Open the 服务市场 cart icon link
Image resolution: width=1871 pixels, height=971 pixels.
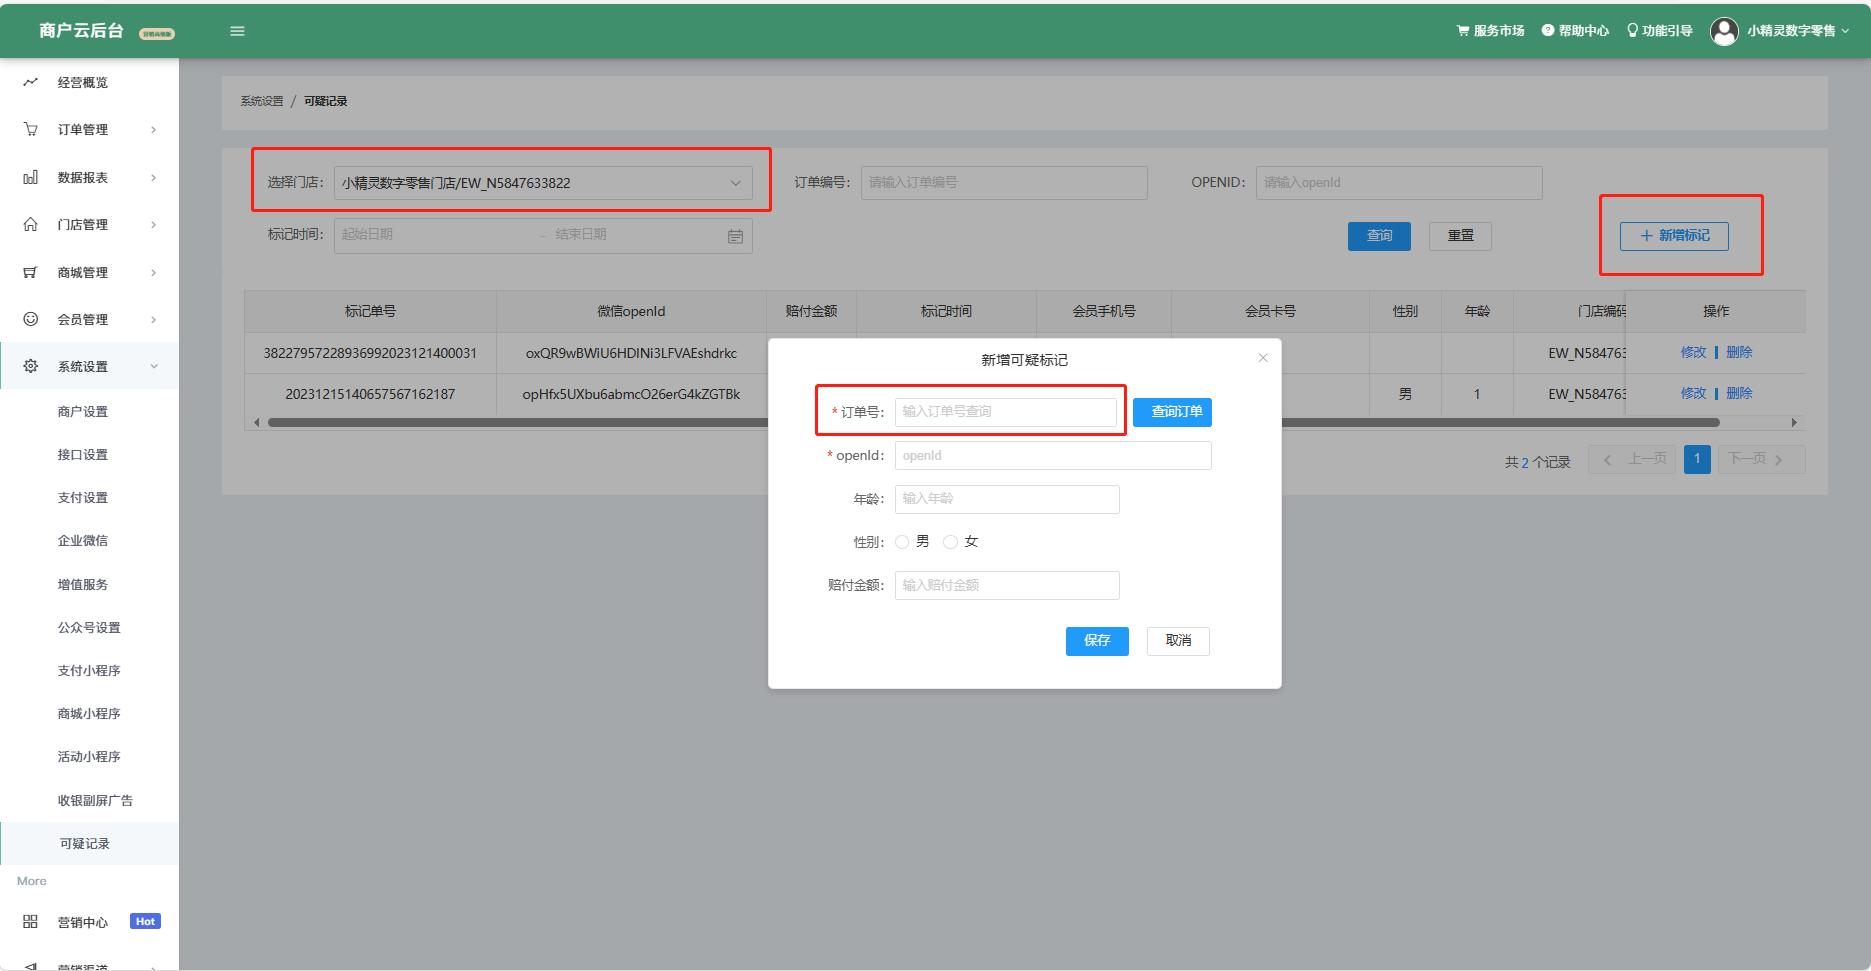[1490, 31]
